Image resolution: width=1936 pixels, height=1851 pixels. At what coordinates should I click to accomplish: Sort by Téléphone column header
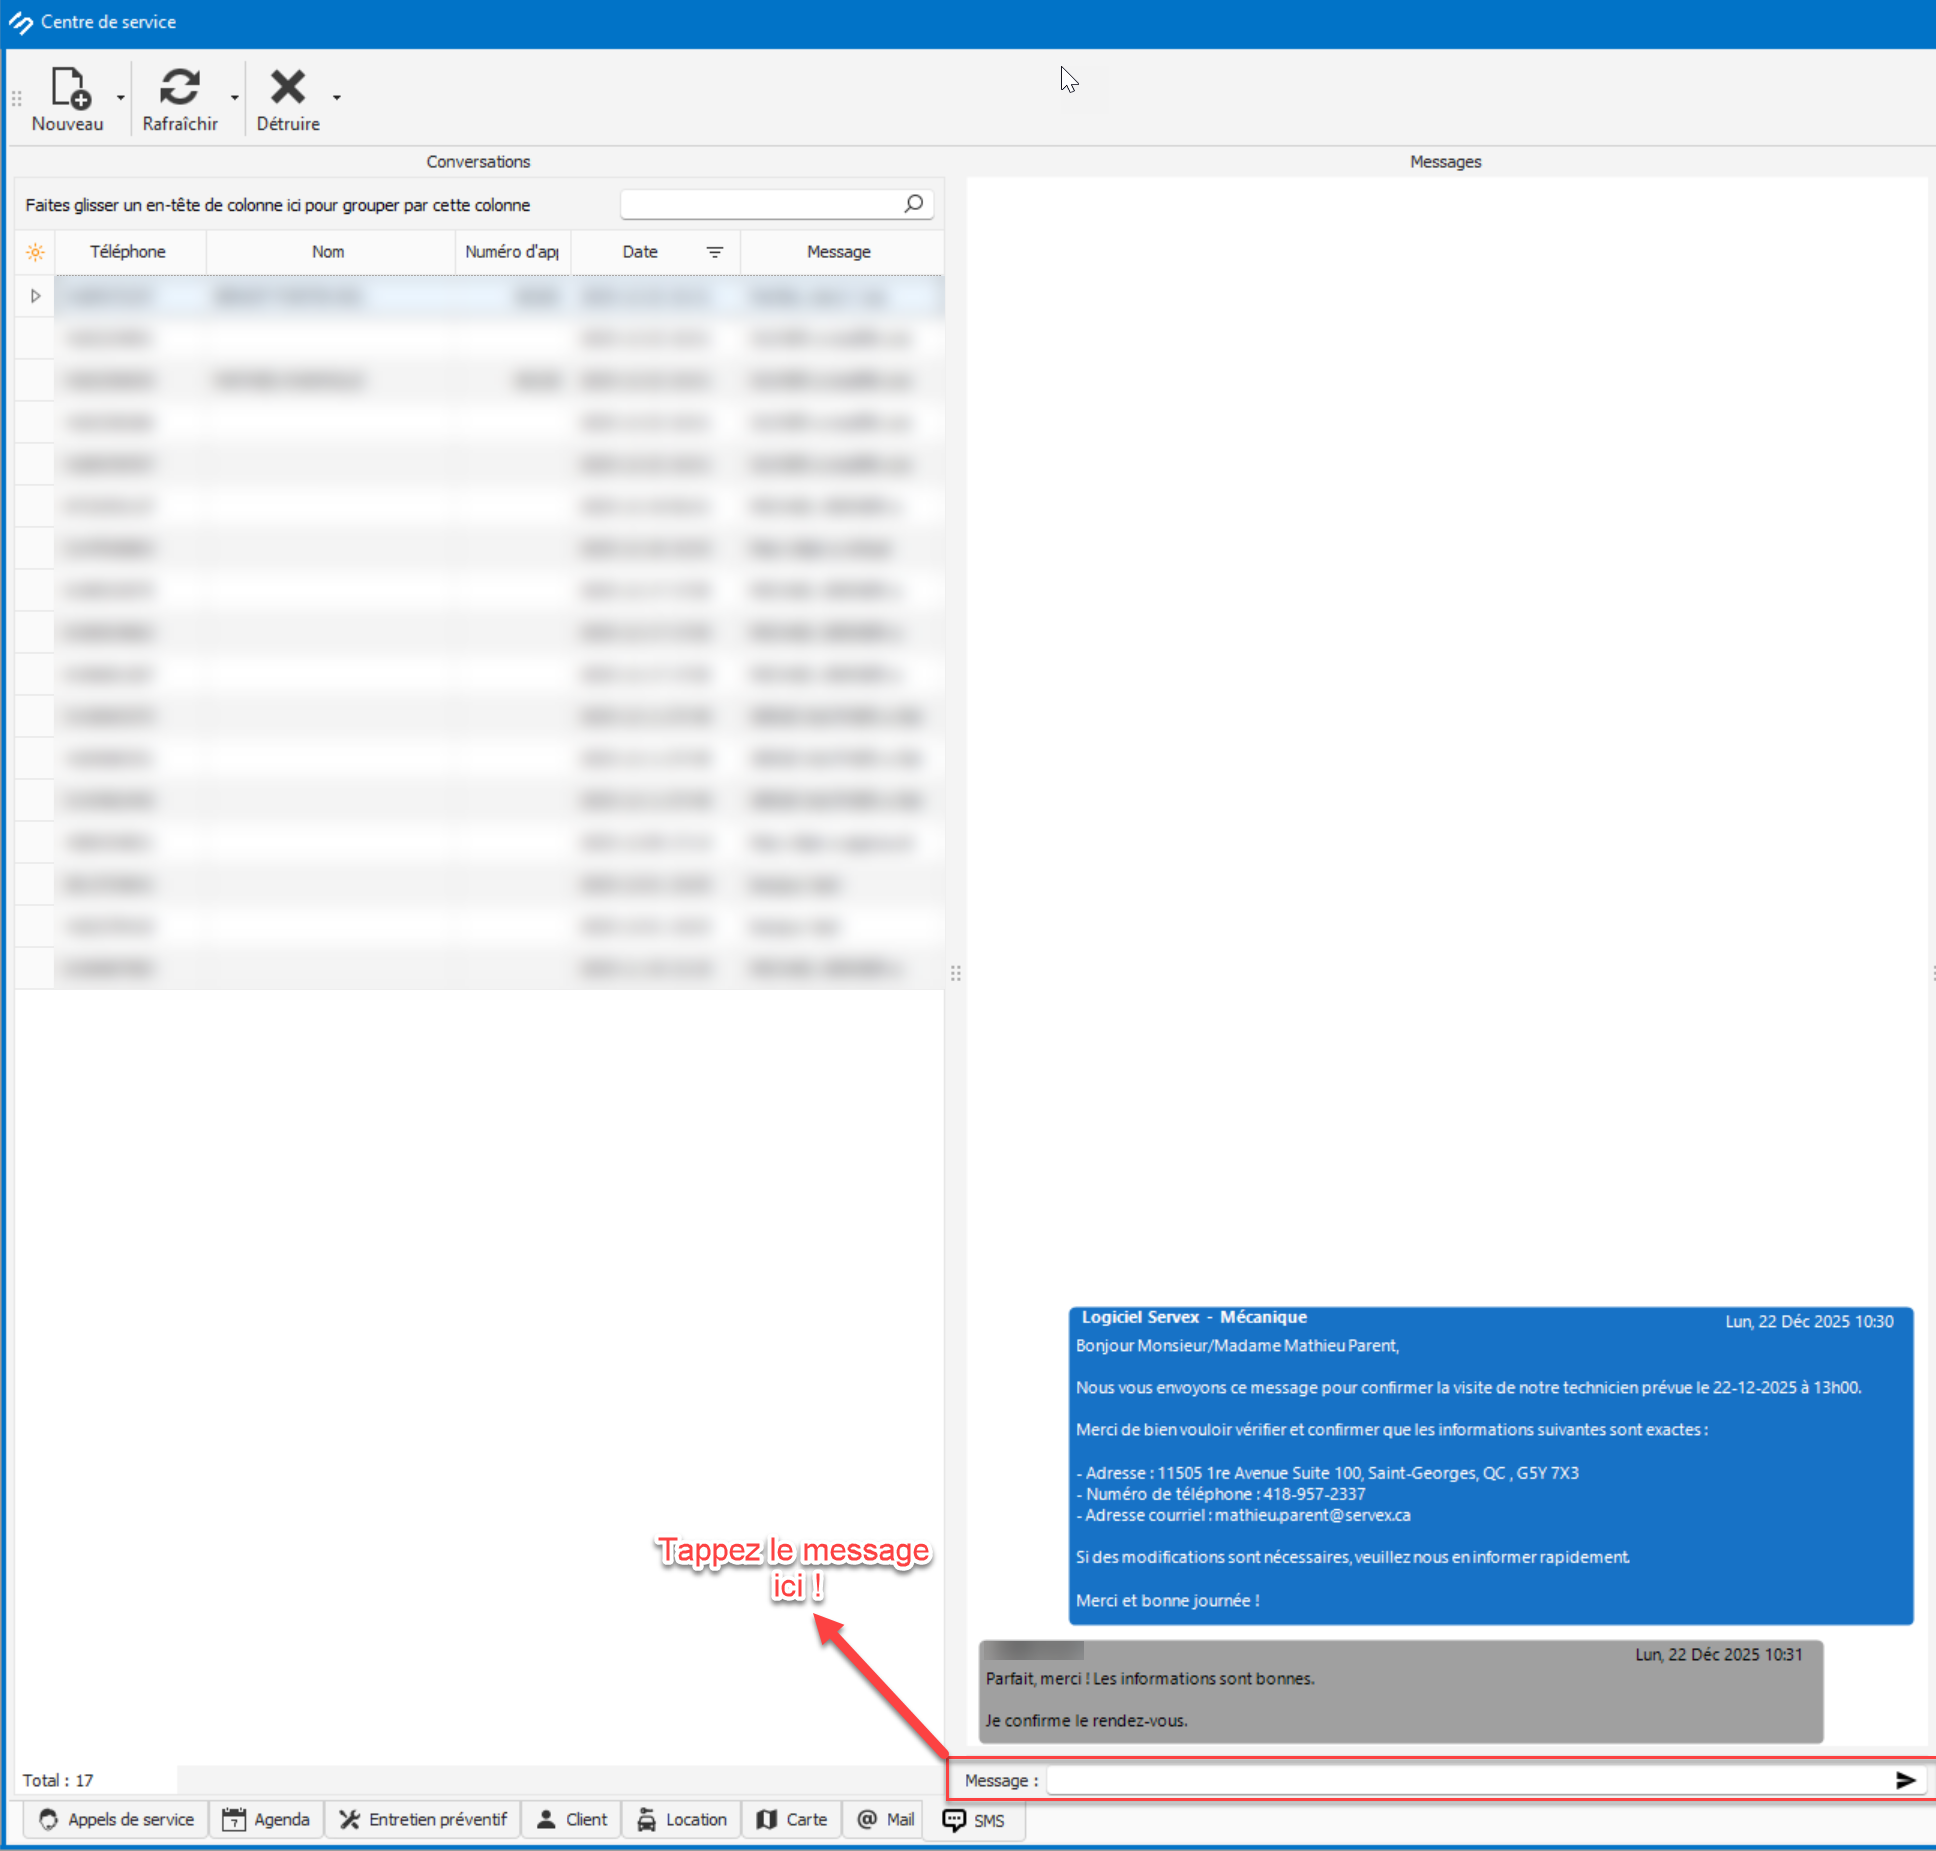(128, 252)
